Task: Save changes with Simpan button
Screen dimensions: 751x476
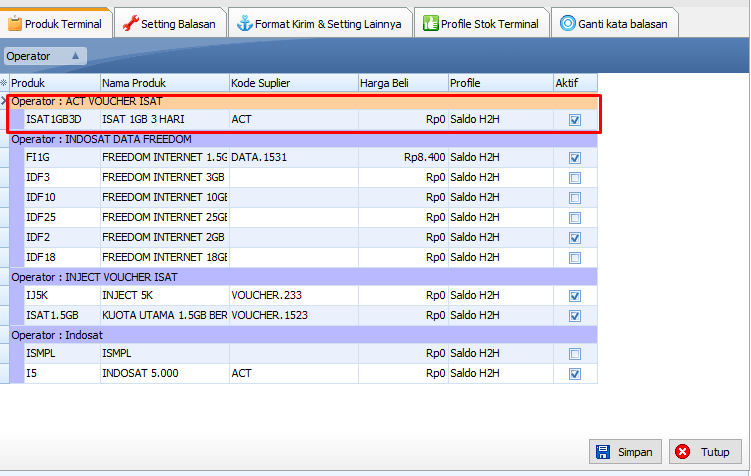Action: (x=625, y=452)
